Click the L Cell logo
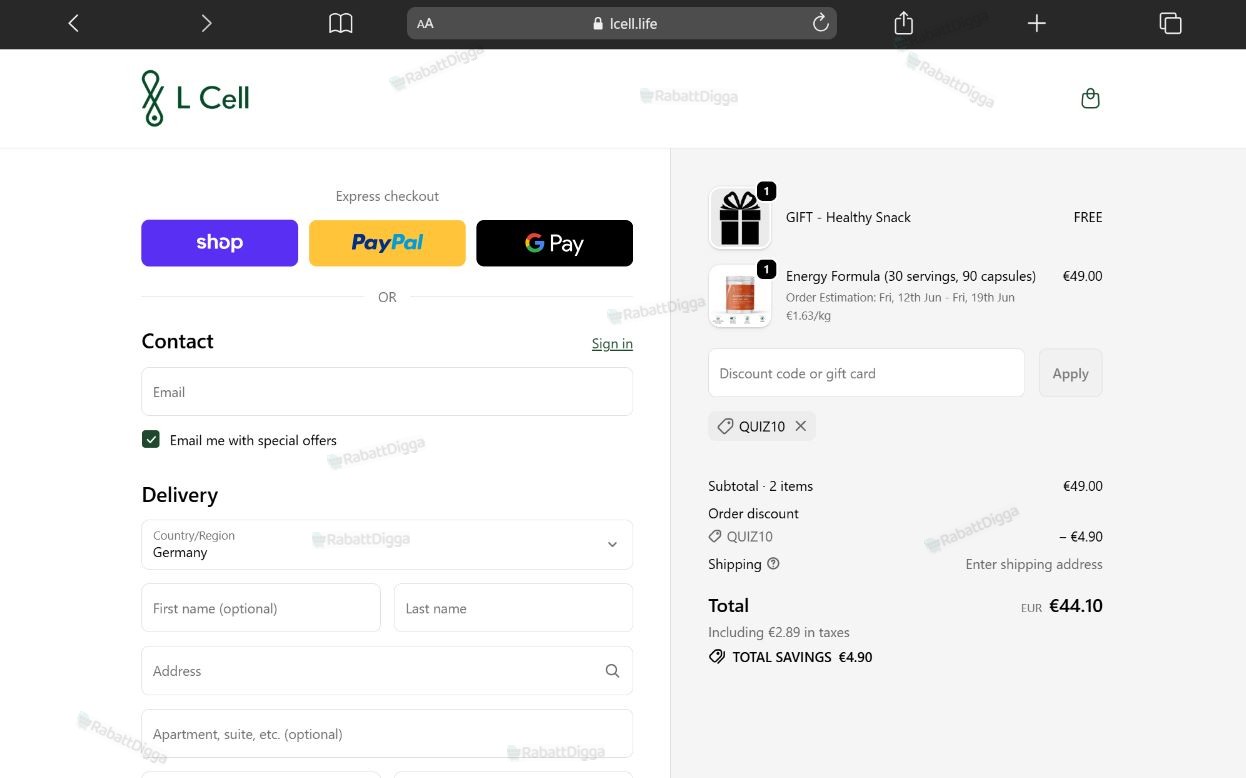The width and height of the screenshot is (1246, 778). point(195,98)
